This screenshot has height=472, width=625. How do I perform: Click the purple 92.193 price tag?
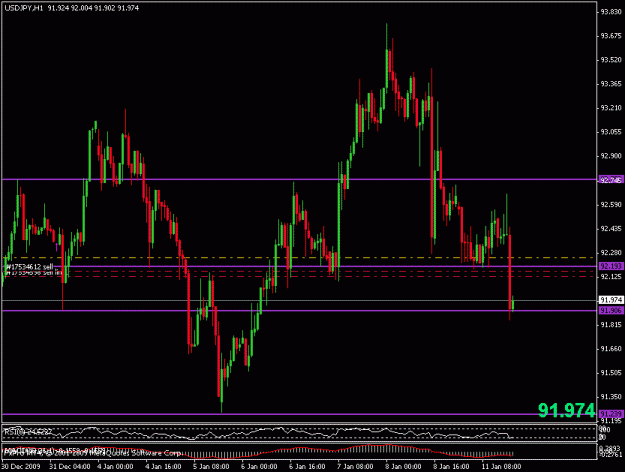click(611, 266)
